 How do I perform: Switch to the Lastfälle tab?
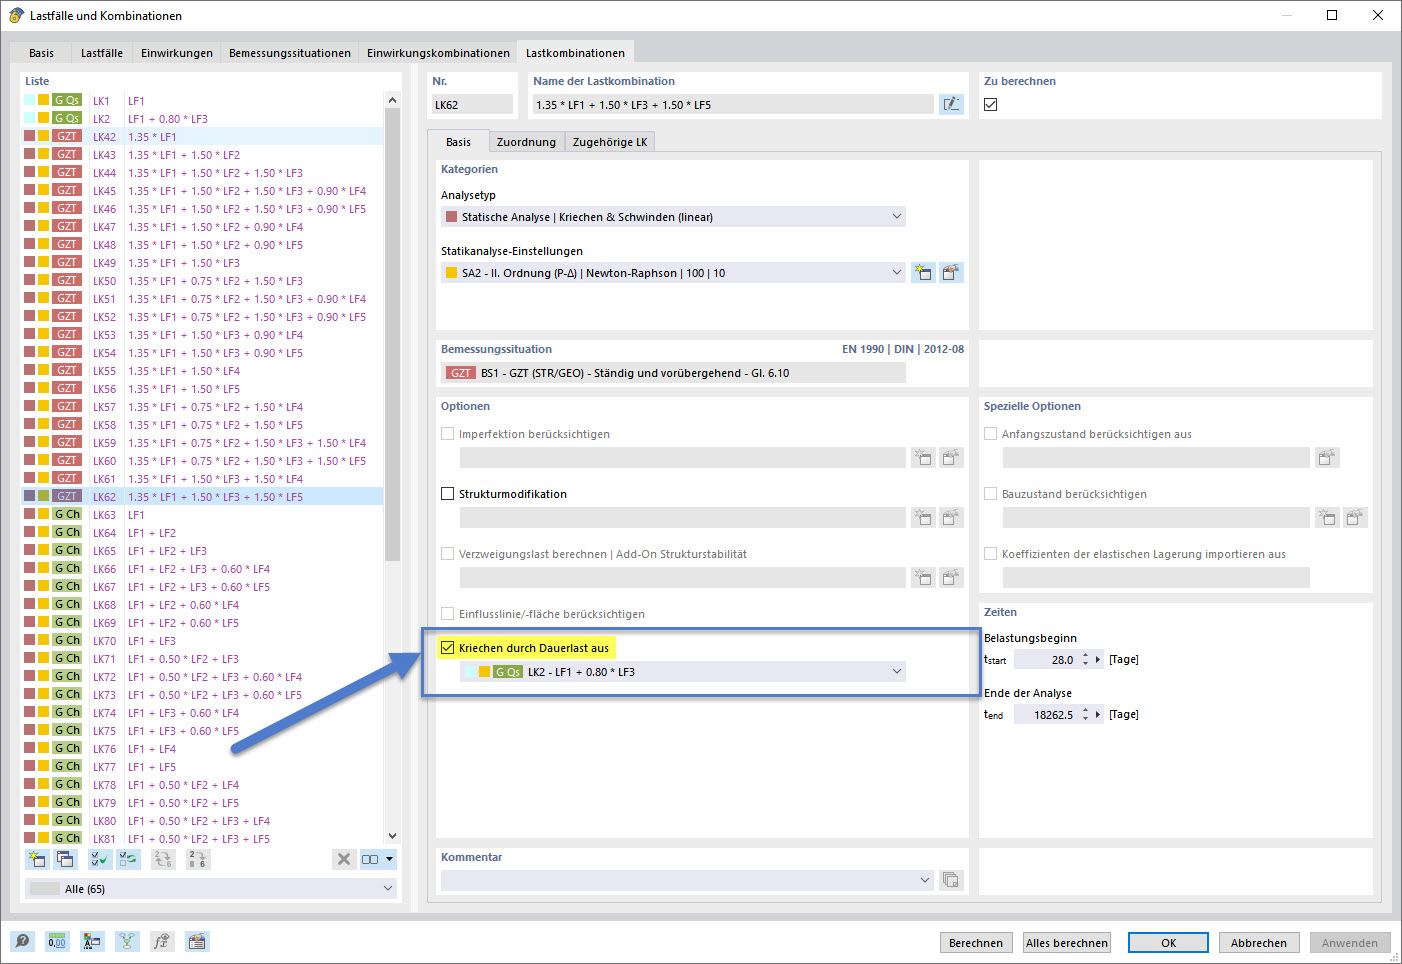[102, 53]
